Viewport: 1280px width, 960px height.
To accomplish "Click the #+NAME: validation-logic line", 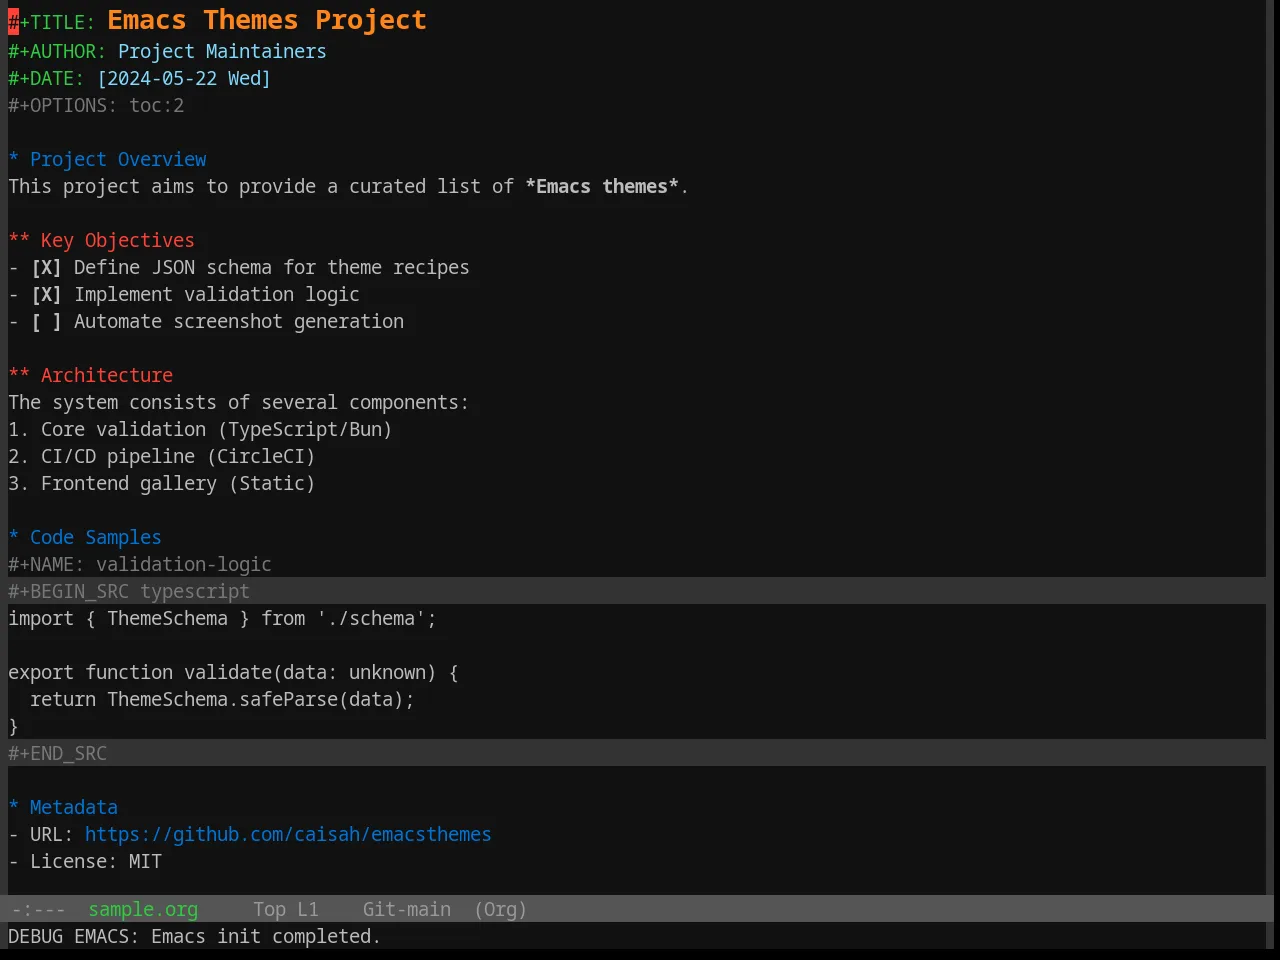I will (x=140, y=565).
